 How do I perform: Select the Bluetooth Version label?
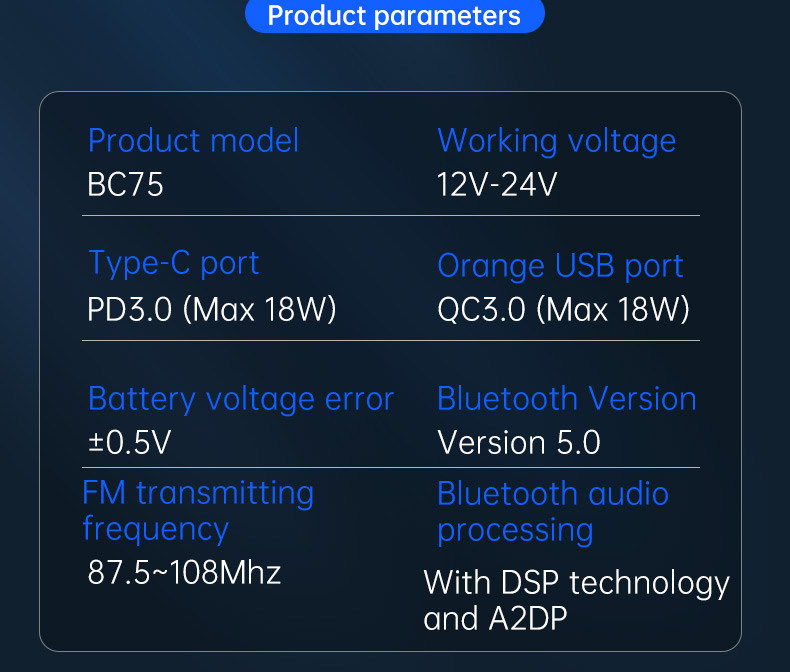[x=567, y=399]
